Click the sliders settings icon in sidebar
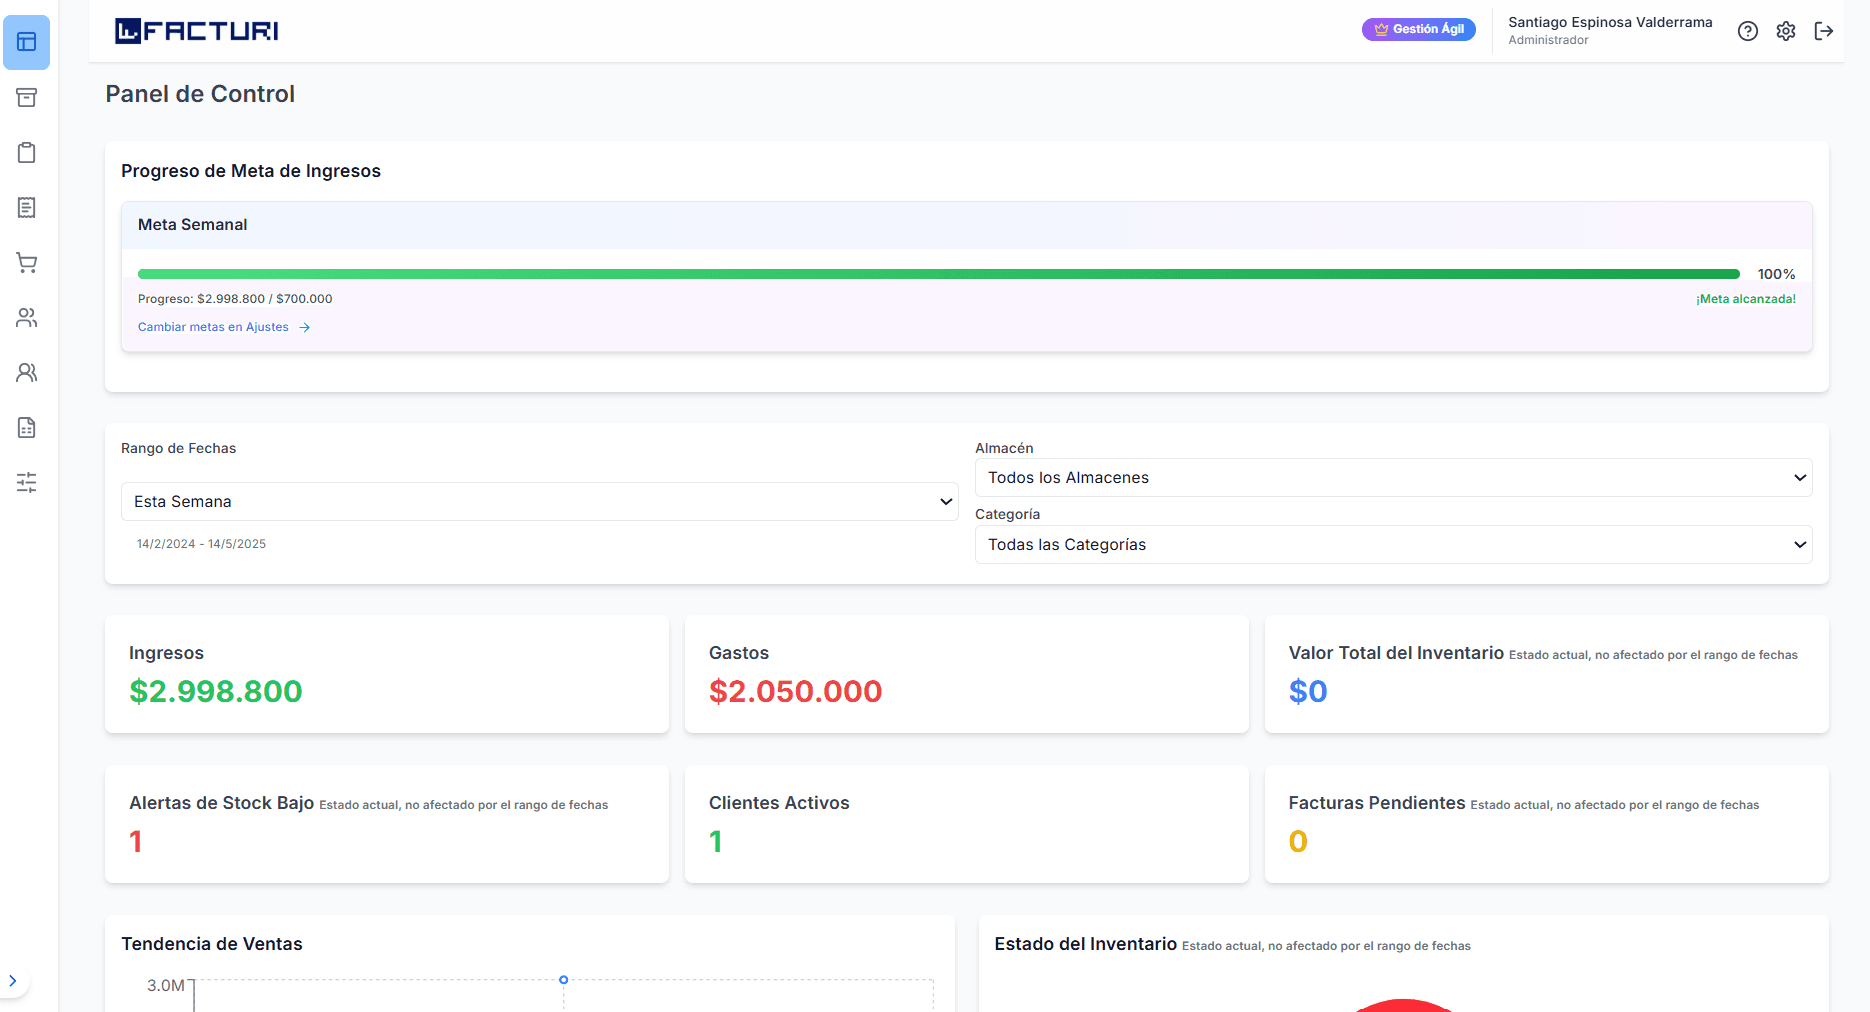 [x=27, y=483]
